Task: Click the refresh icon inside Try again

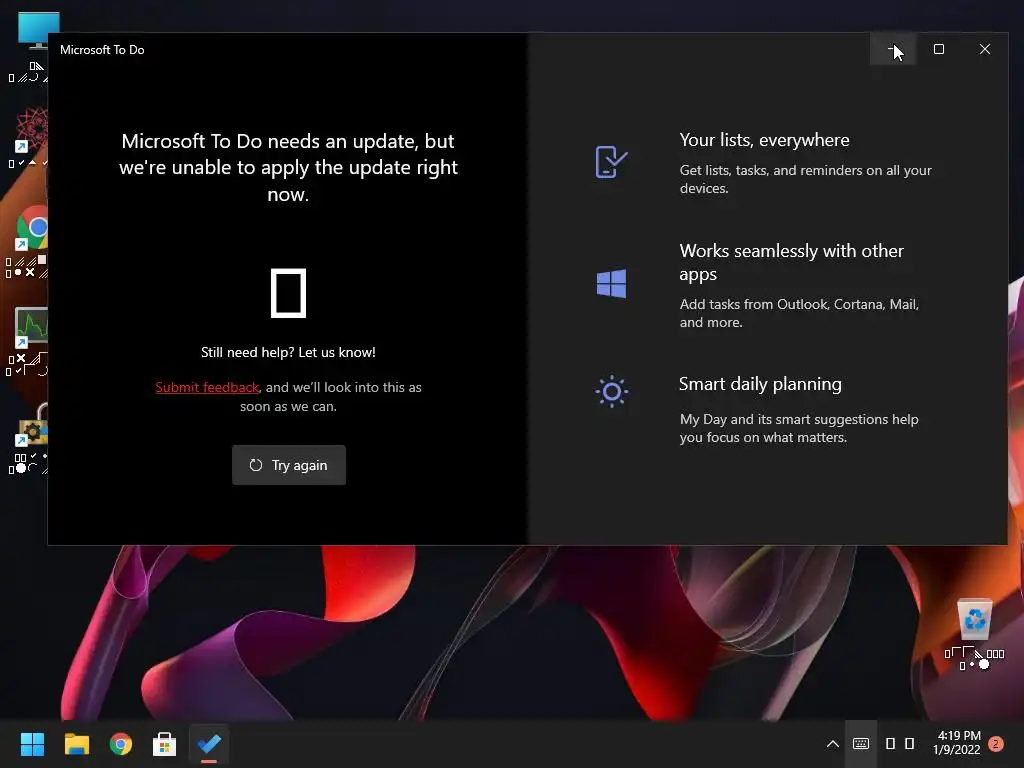Action: click(x=256, y=465)
